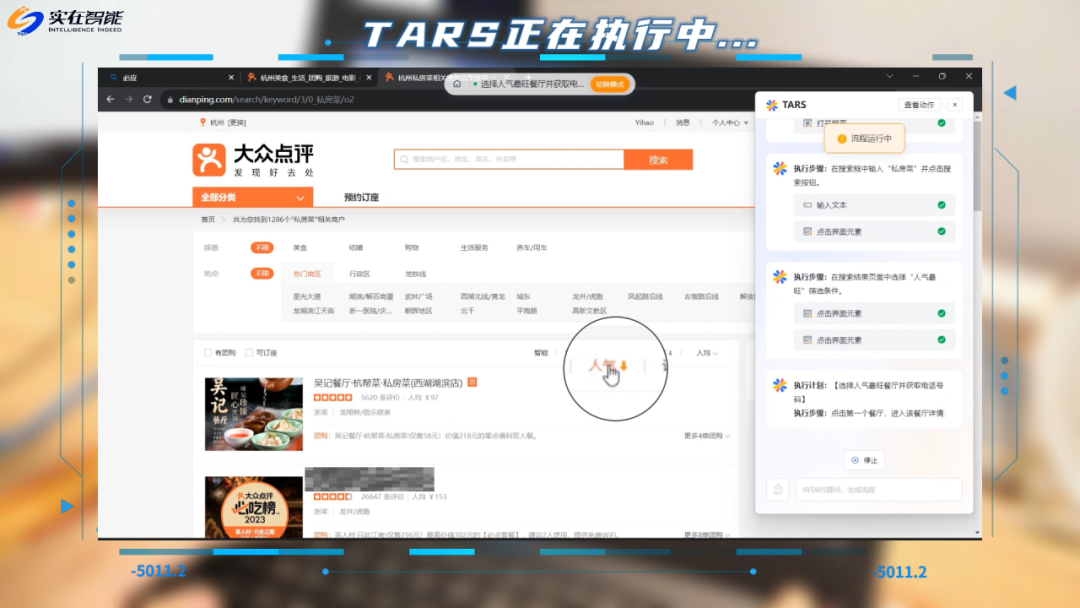The width and height of the screenshot is (1080, 608).
Task: Select the 龙井/虎跑 area filter
Action: (x=587, y=297)
